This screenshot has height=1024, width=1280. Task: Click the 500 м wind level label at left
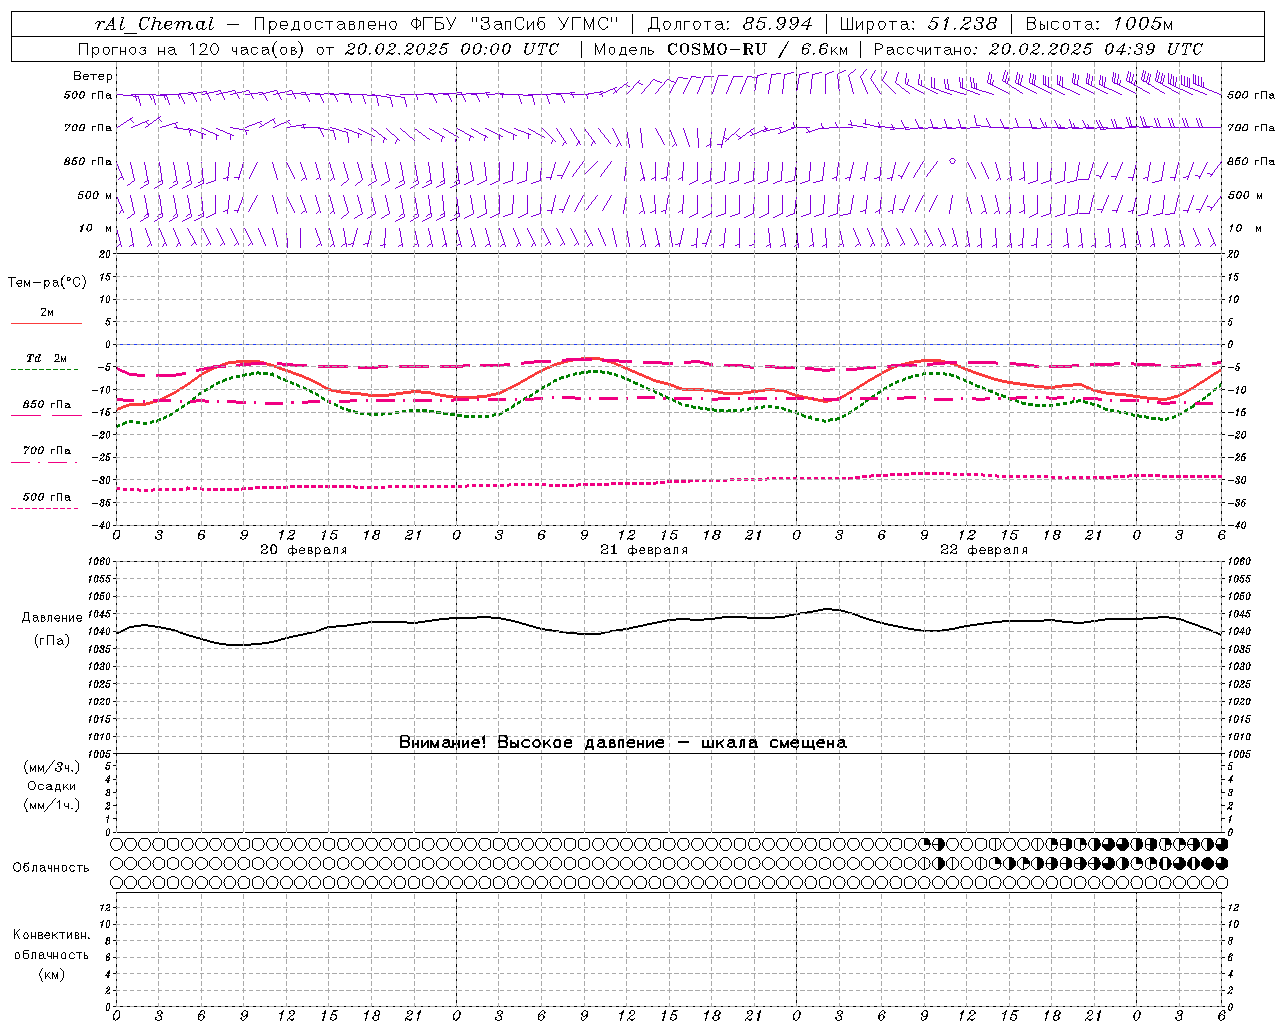95,195
